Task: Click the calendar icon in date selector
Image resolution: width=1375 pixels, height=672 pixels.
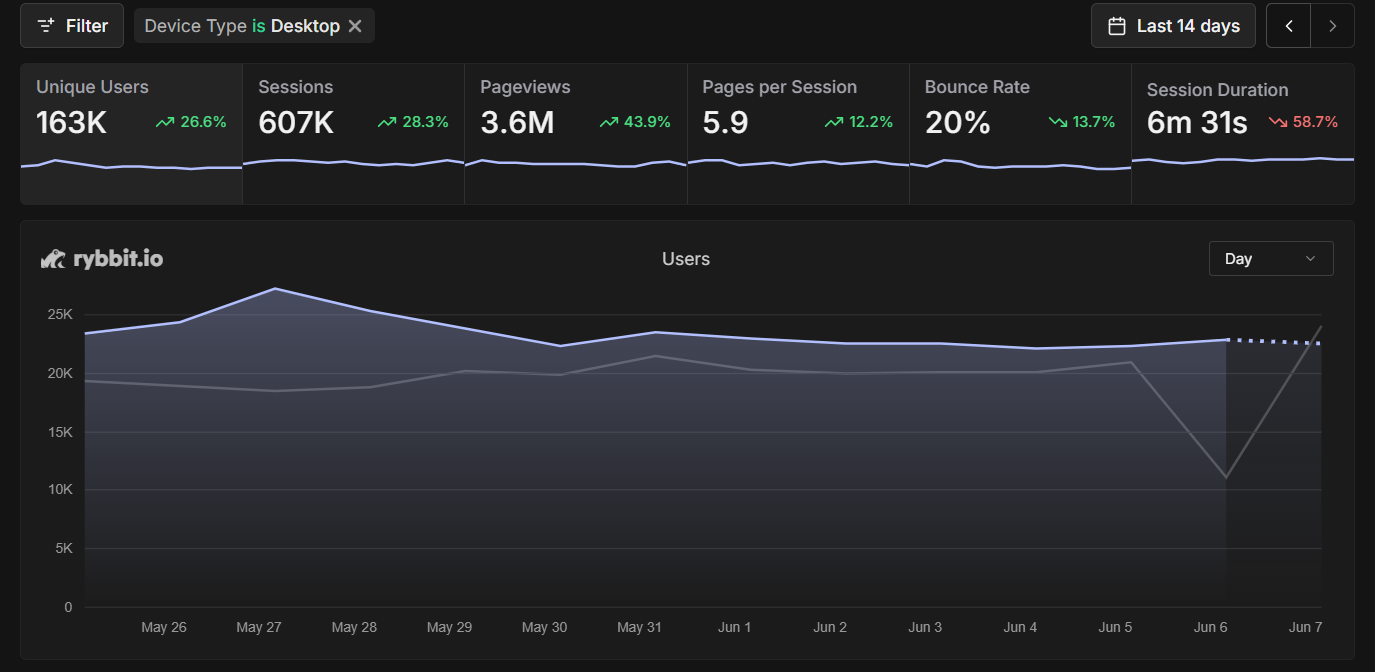Action: [1117, 26]
